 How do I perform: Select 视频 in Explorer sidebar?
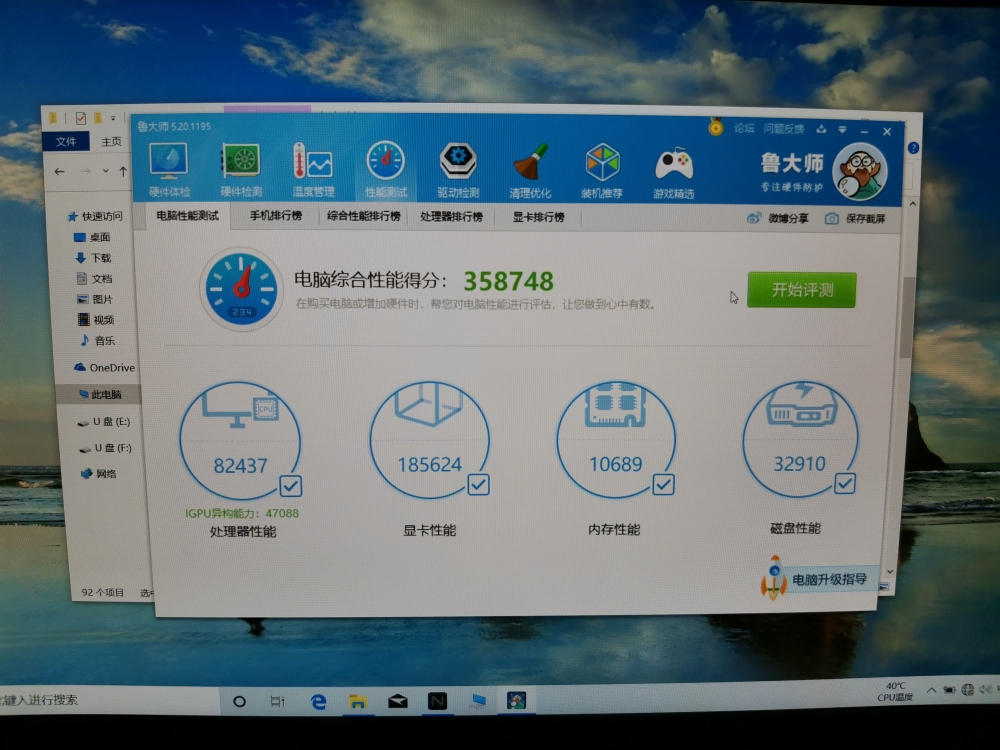click(x=96, y=320)
